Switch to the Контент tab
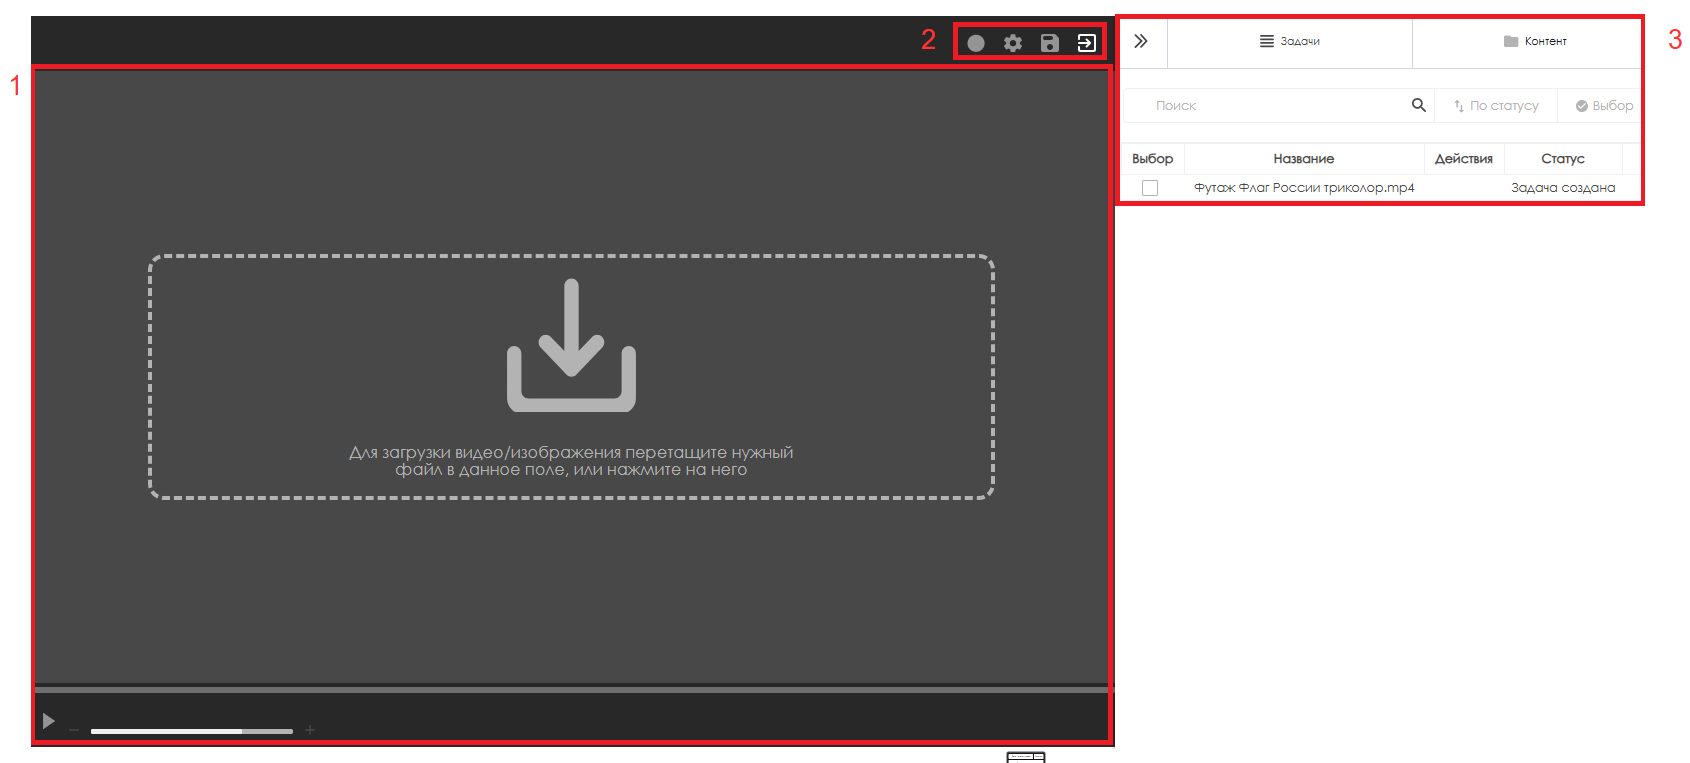Screen dimensions: 1690x763 (x=1535, y=42)
